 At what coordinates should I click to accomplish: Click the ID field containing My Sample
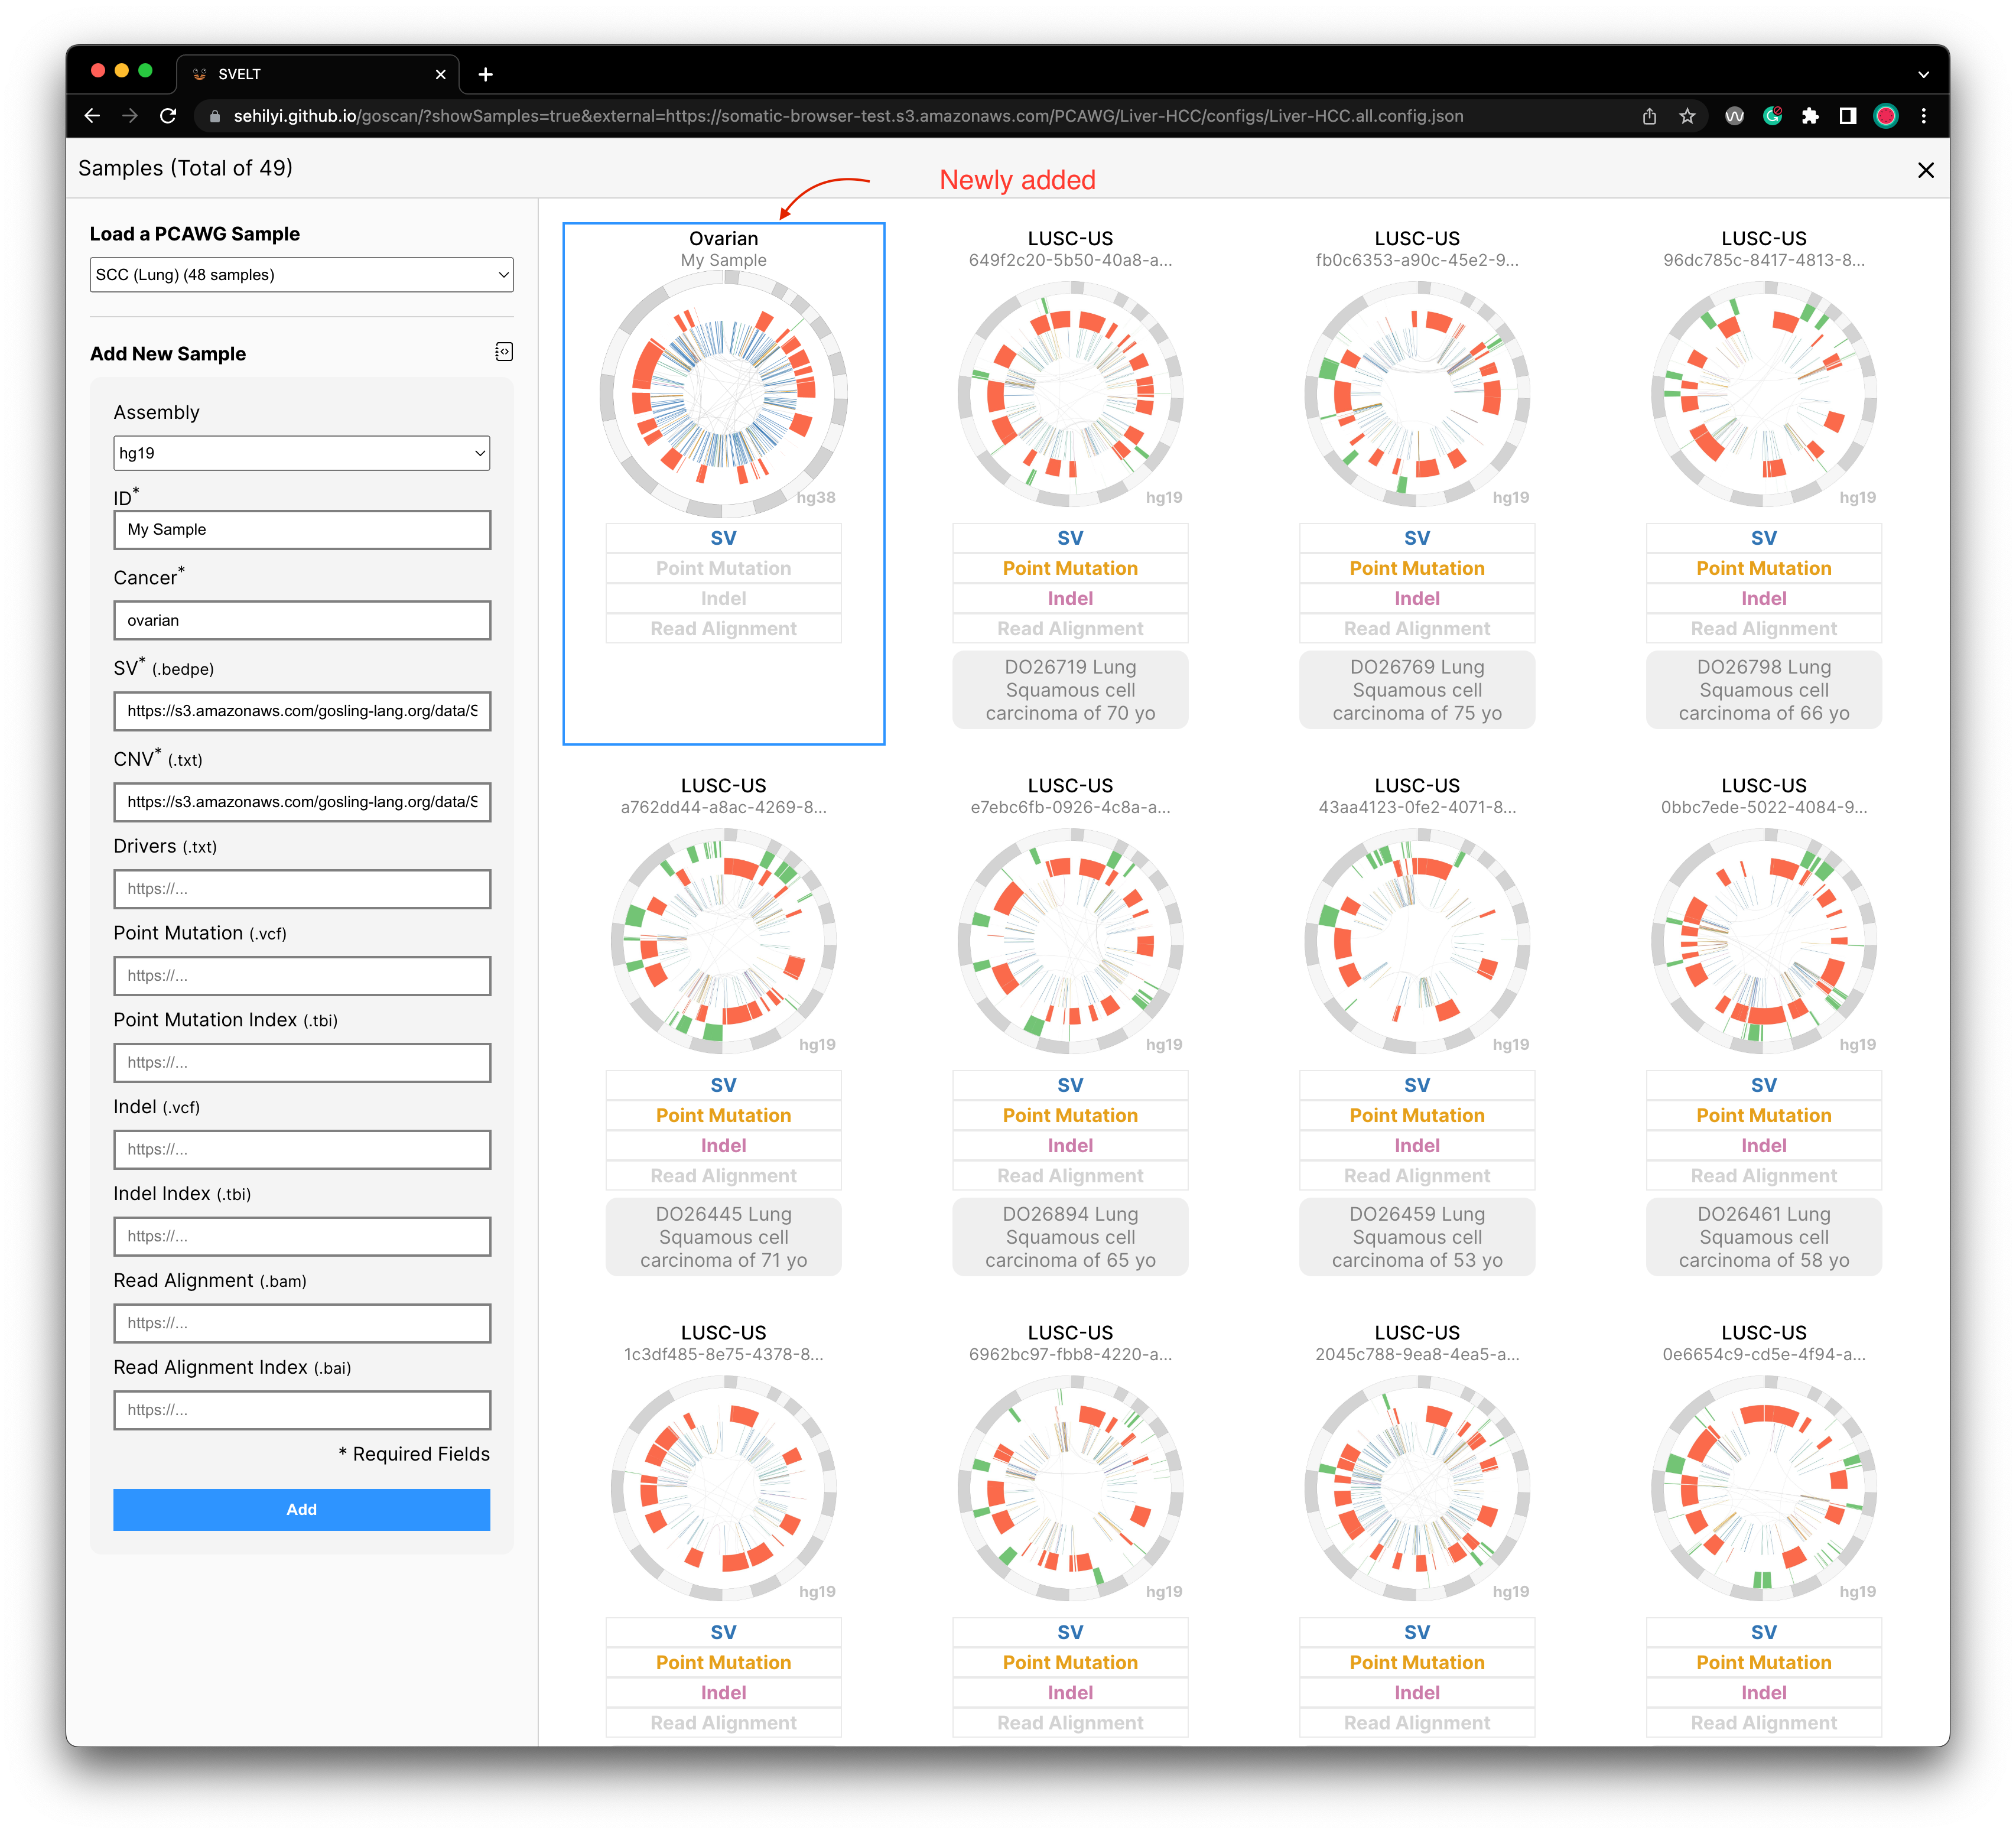click(302, 530)
